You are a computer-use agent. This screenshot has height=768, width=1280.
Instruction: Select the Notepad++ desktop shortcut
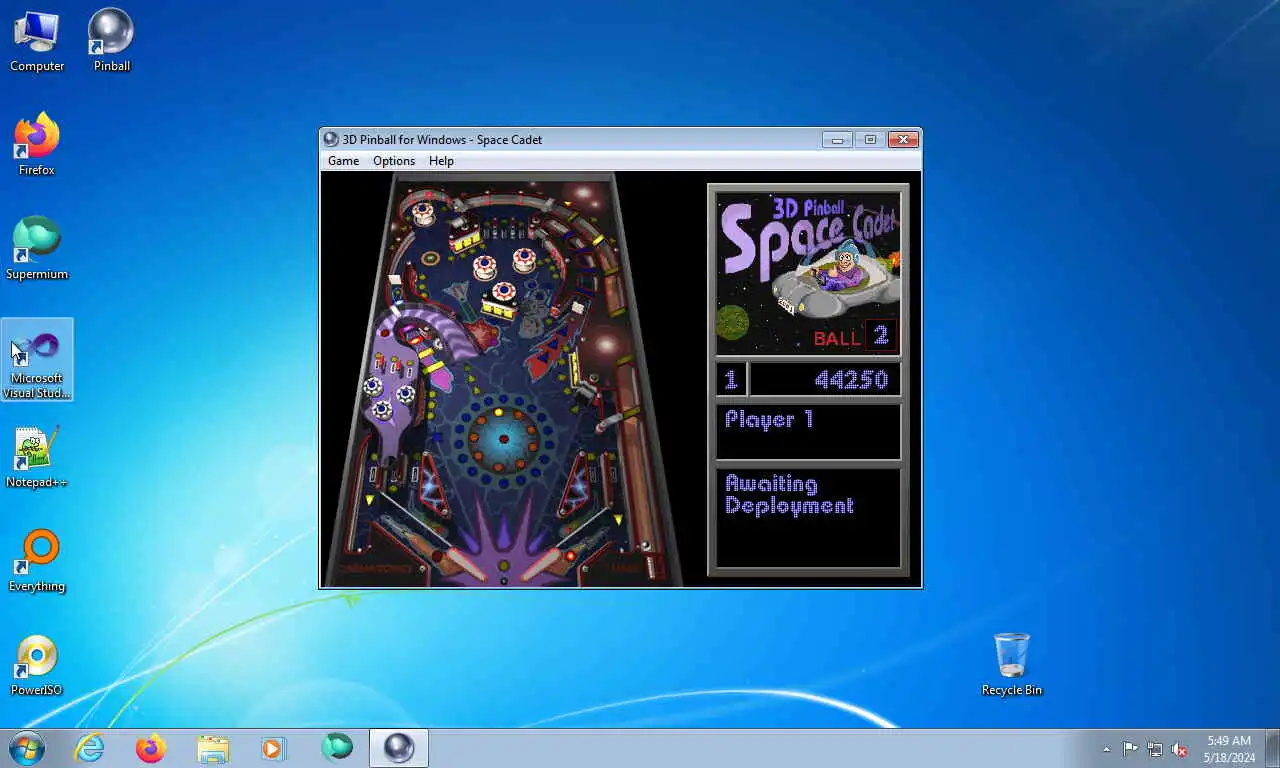pos(37,458)
